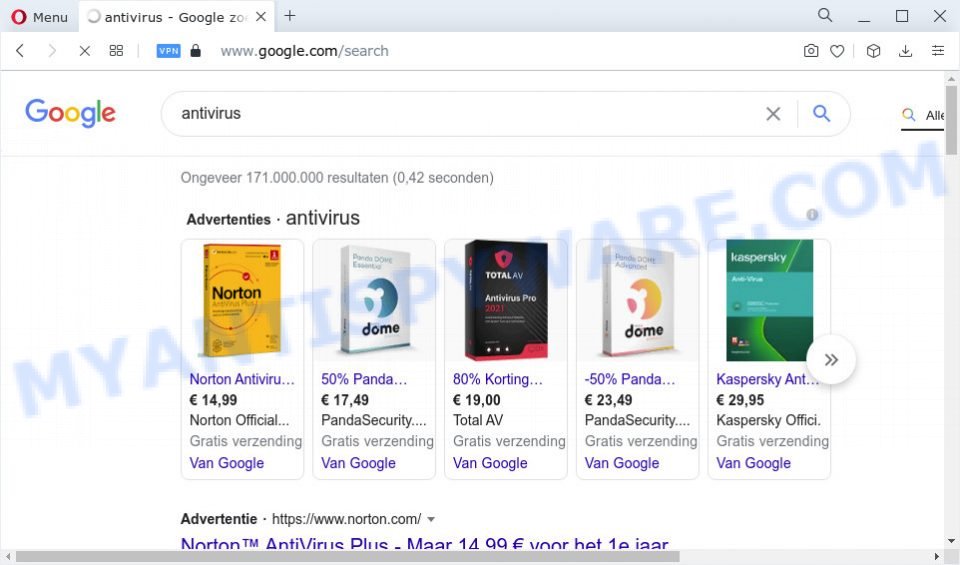This screenshot has height=565, width=960.
Task: Click Van Google under Kaspersky ad
Action: point(753,463)
